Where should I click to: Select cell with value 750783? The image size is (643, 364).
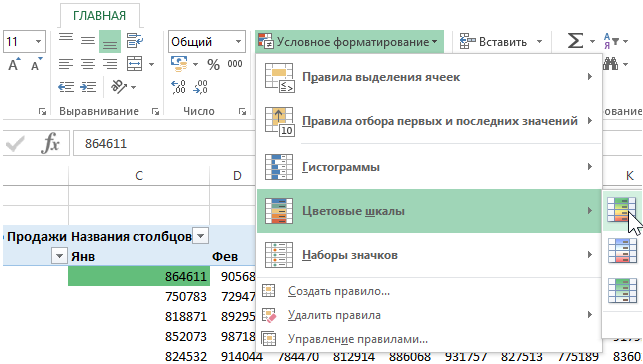tap(139, 296)
